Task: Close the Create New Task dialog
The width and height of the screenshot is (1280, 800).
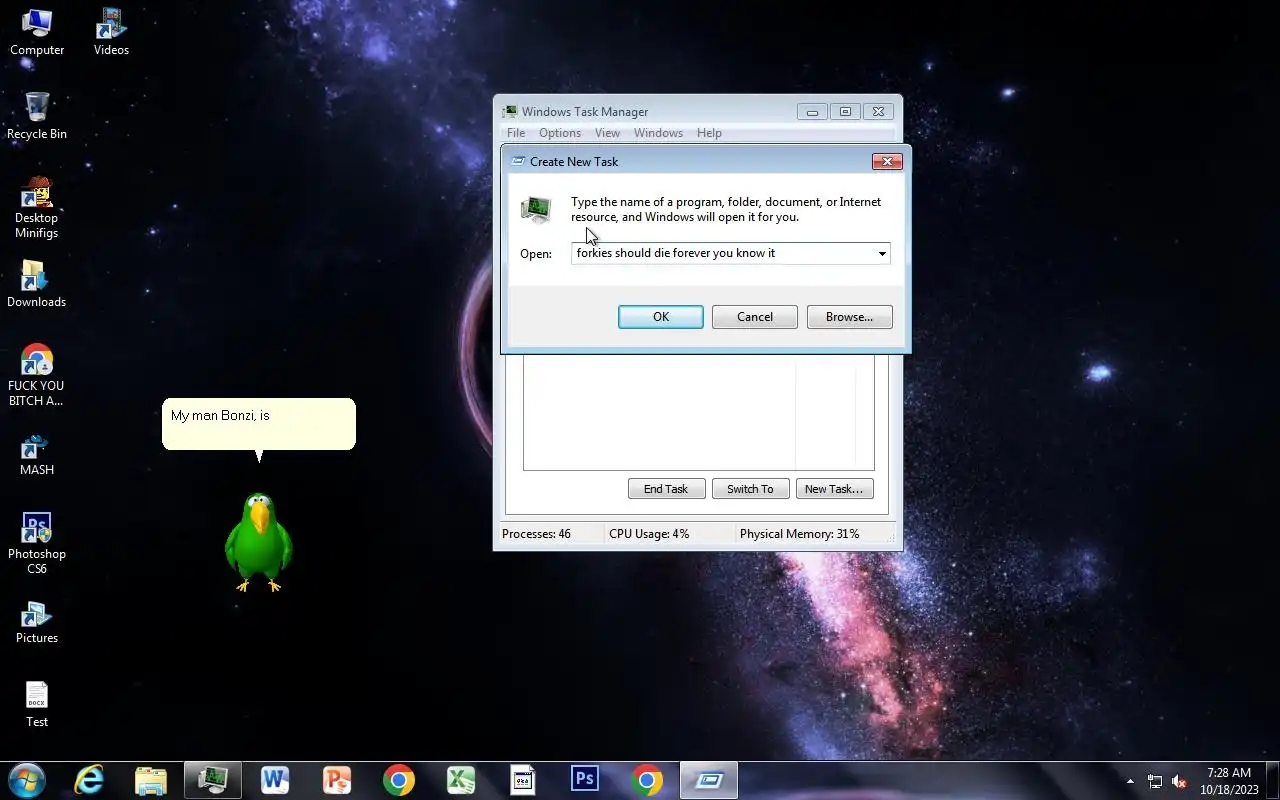Action: click(x=887, y=161)
